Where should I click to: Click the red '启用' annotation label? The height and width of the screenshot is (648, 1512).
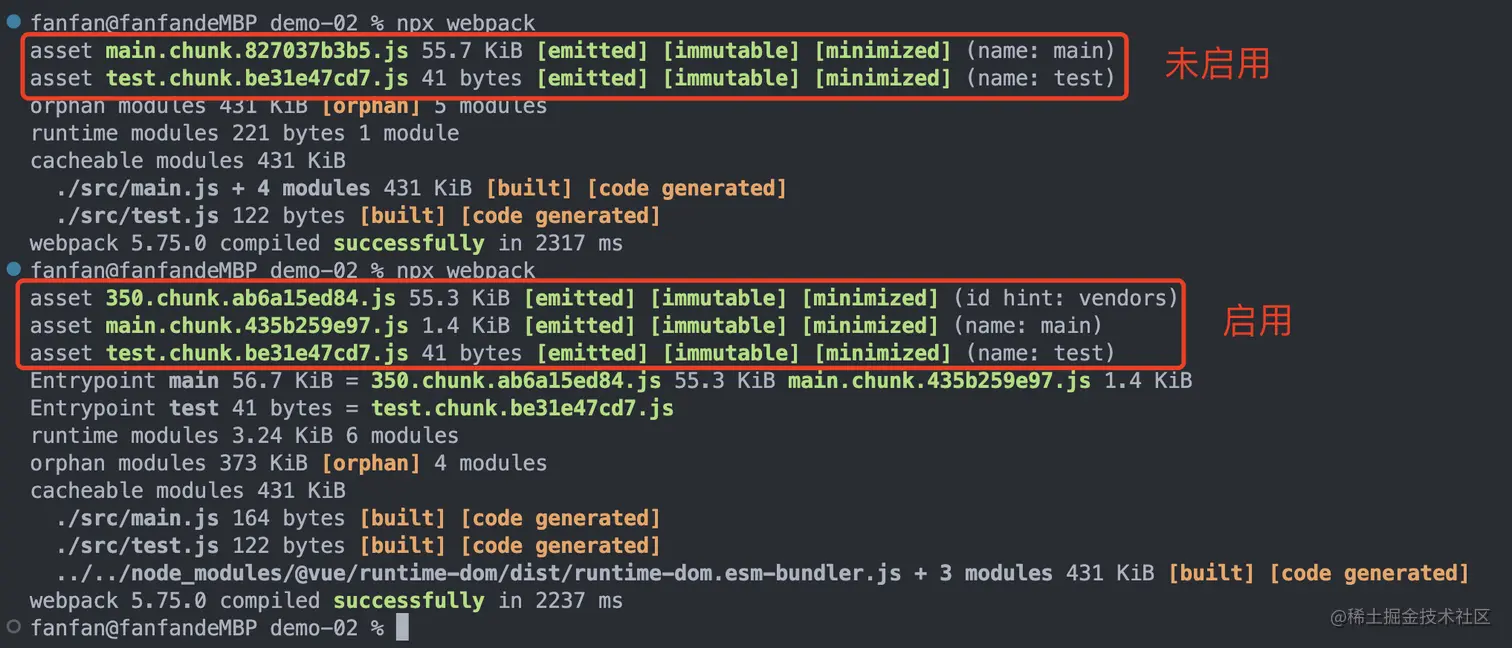pyautogui.click(x=1258, y=321)
